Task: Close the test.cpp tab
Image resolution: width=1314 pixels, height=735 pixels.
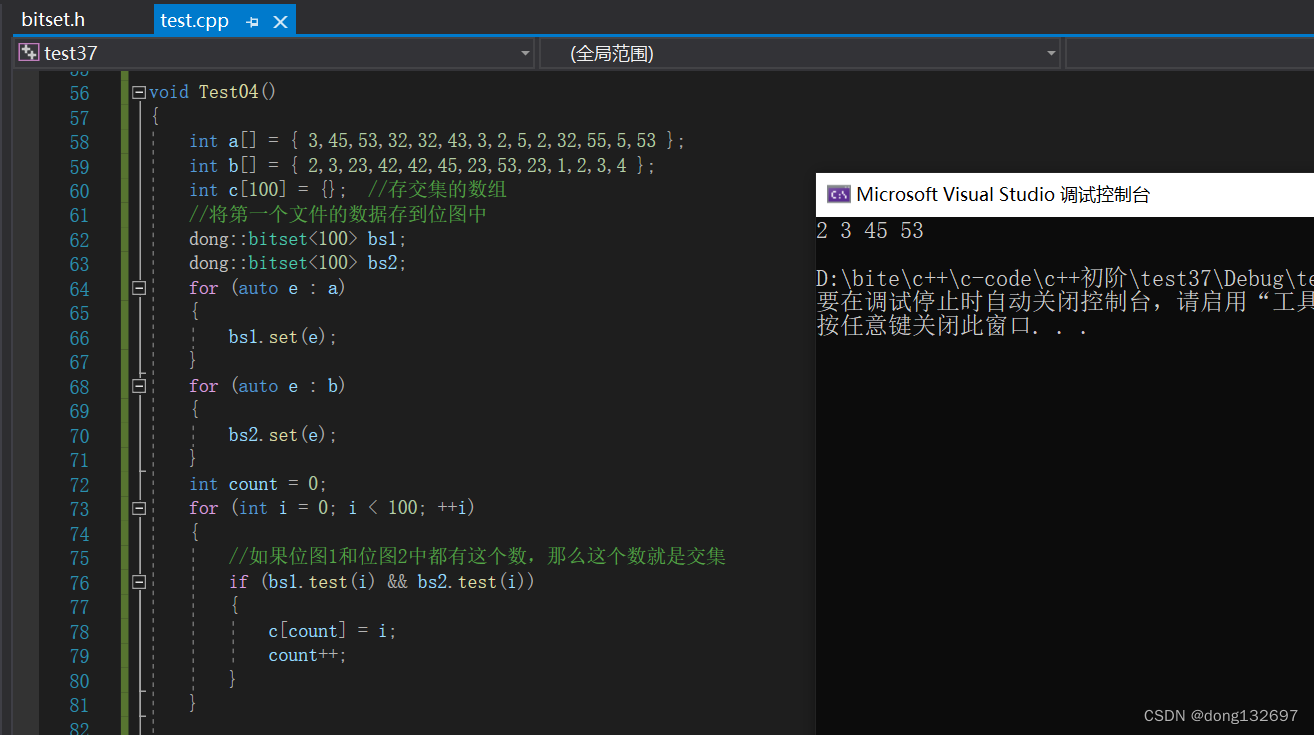Action: (280, 21)
